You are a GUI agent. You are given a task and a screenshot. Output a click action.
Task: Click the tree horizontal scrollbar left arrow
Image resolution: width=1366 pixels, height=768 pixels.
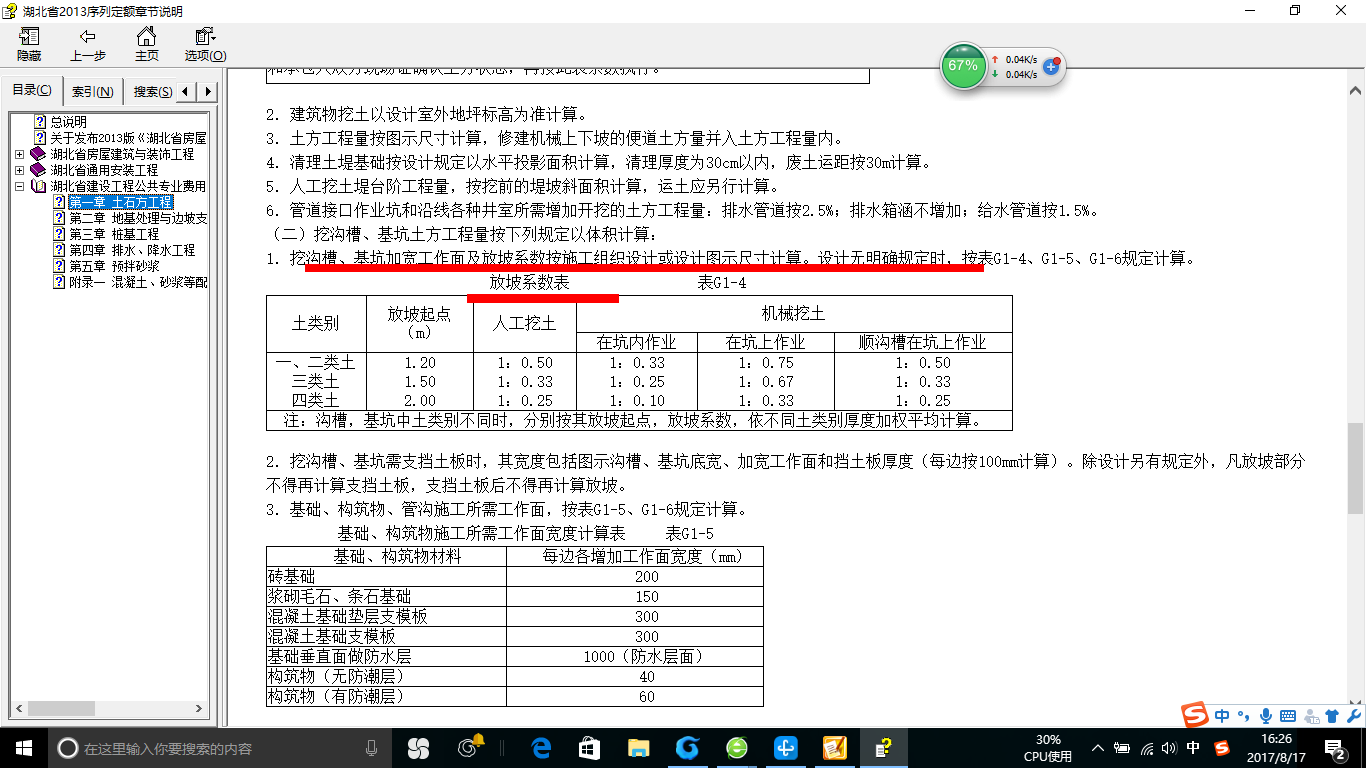[x=17, y=711]
